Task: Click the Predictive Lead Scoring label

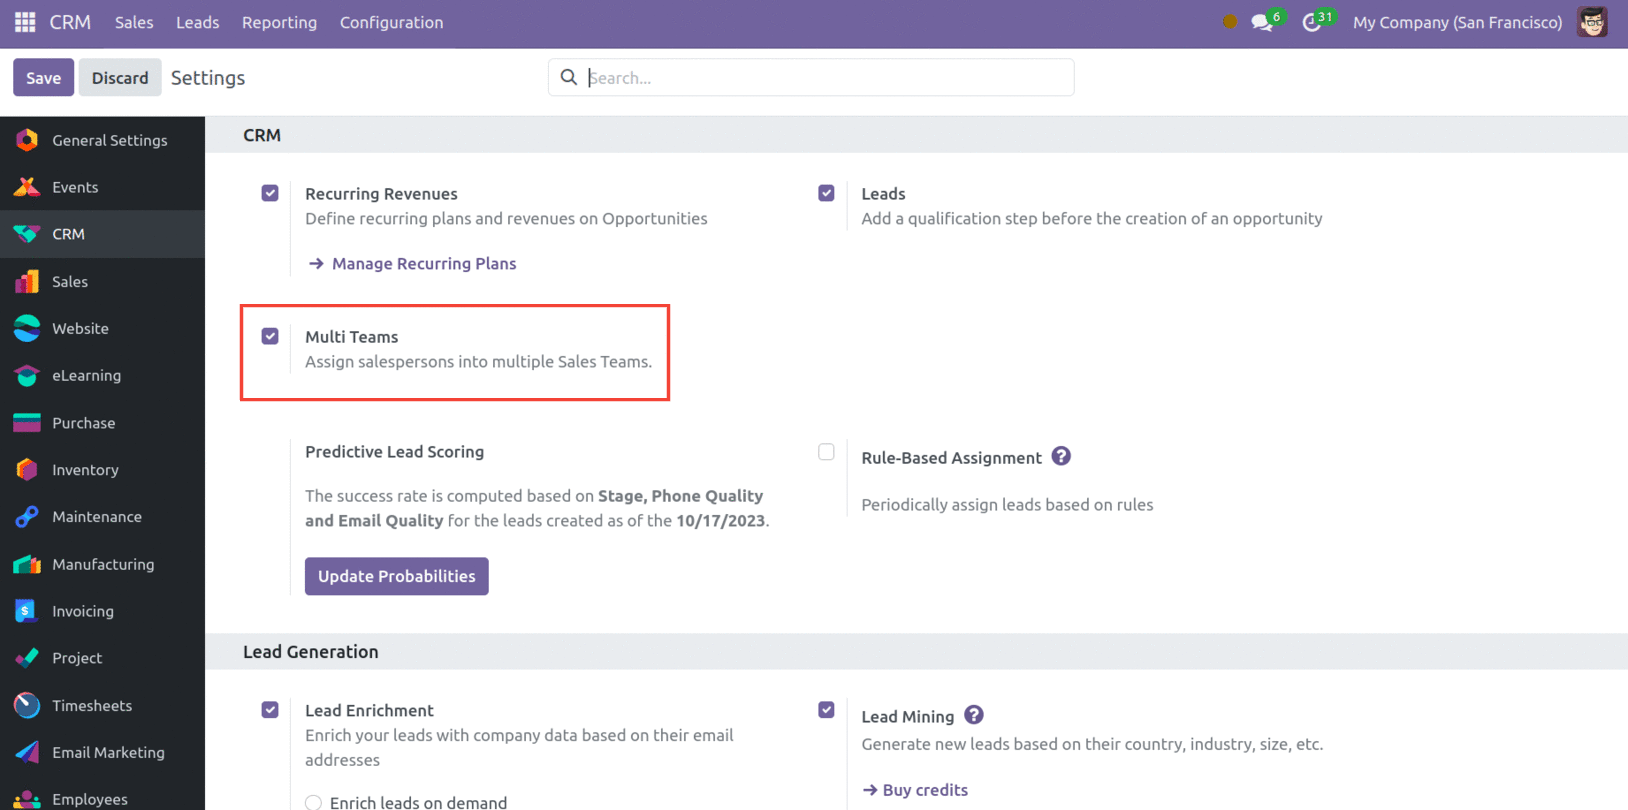Action: (394, 452)
